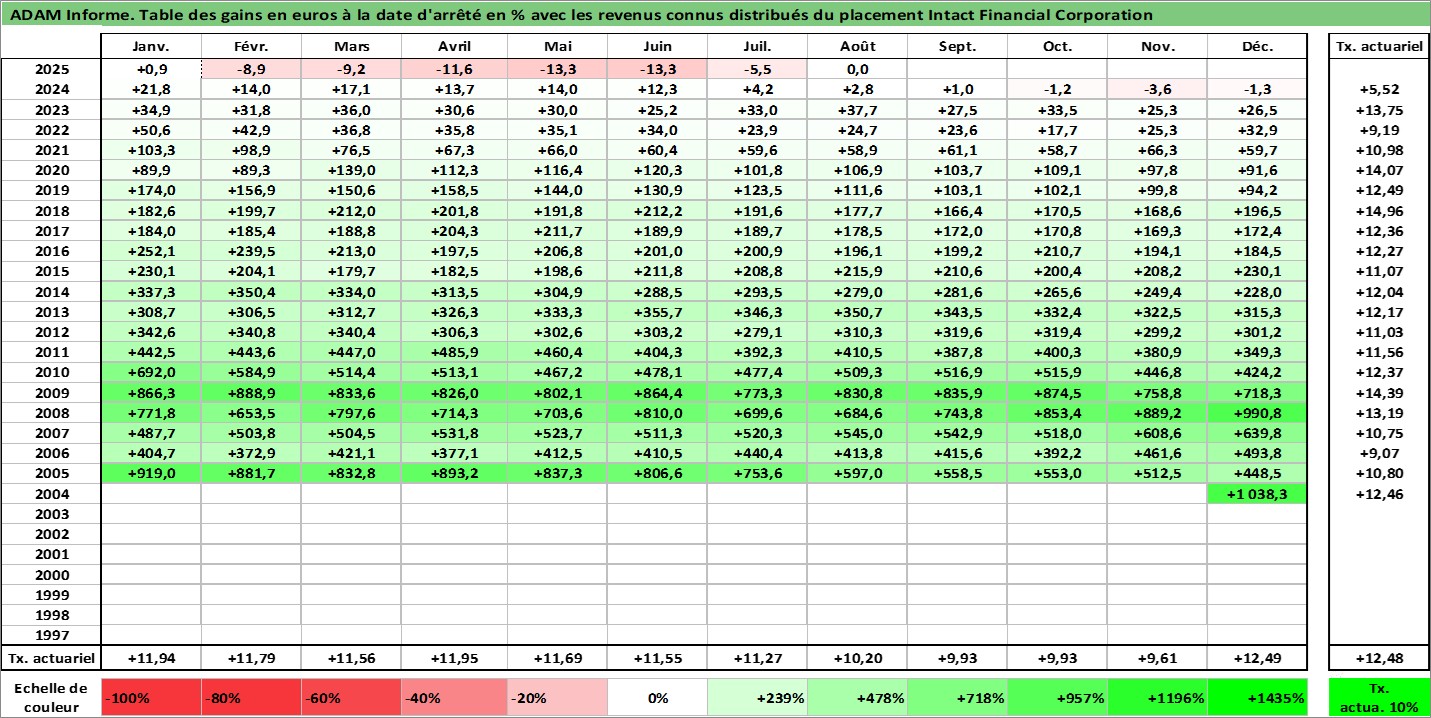Select the Févr. column header

point(252,47)
